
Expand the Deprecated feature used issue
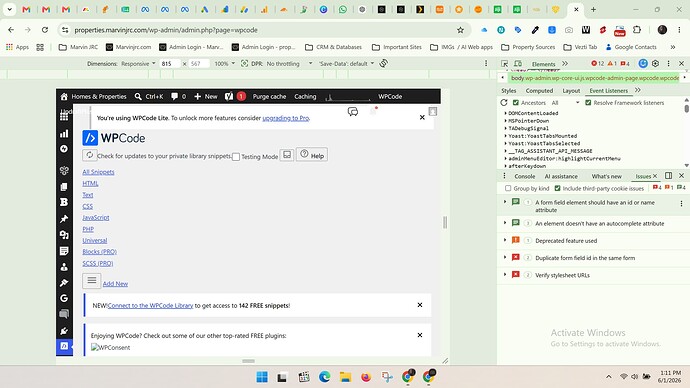pos(505,240)
